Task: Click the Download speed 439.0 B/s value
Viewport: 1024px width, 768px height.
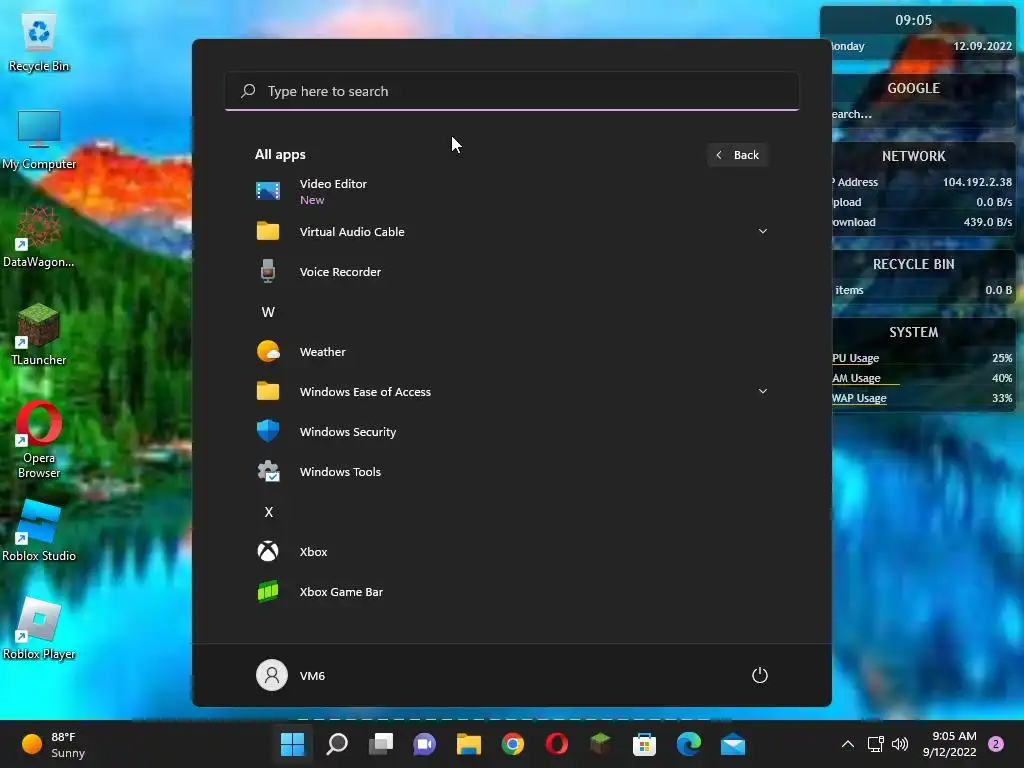Action: point(987,222)
